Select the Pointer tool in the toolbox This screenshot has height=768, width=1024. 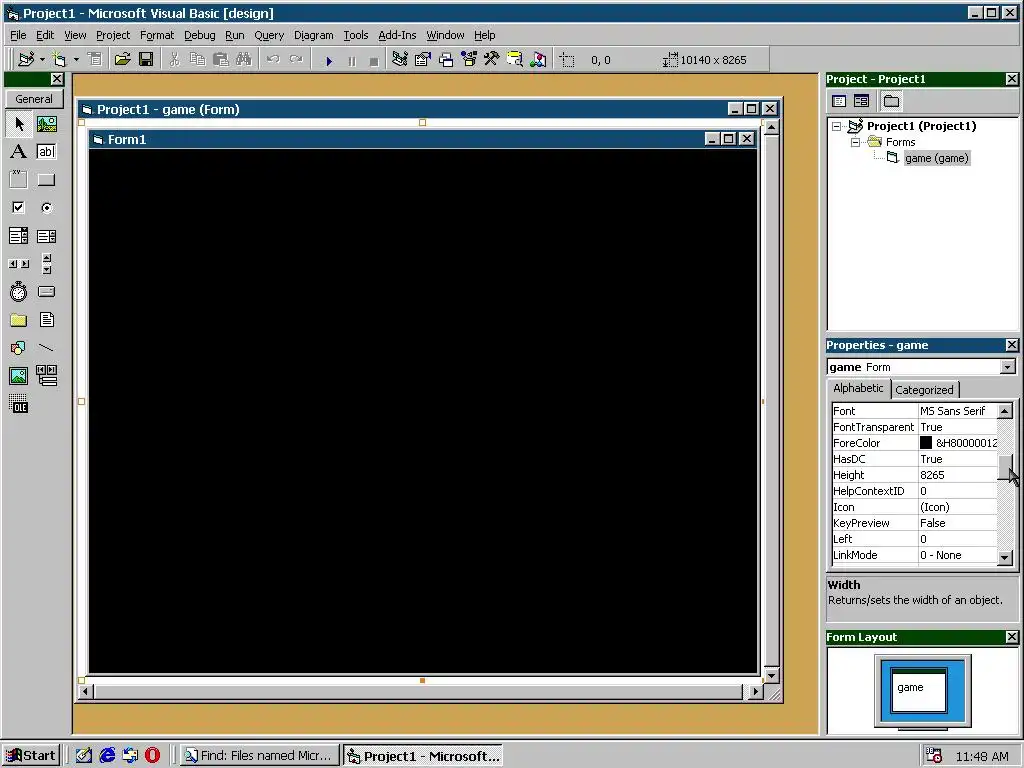19,123
